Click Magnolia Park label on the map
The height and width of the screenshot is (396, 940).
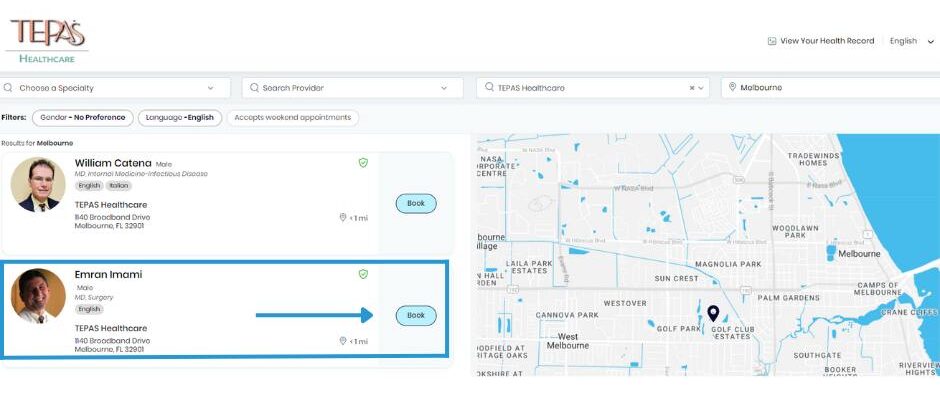(728, 264)
